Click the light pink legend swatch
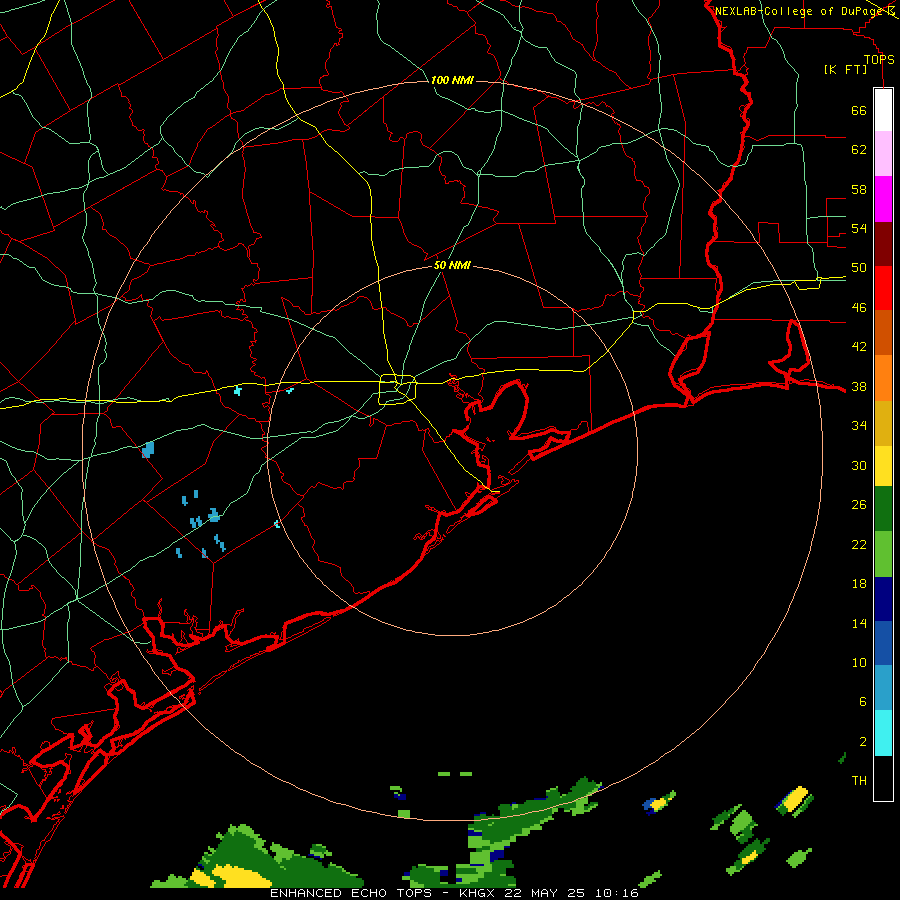The image size is (900, 900). tap(883, 154)
